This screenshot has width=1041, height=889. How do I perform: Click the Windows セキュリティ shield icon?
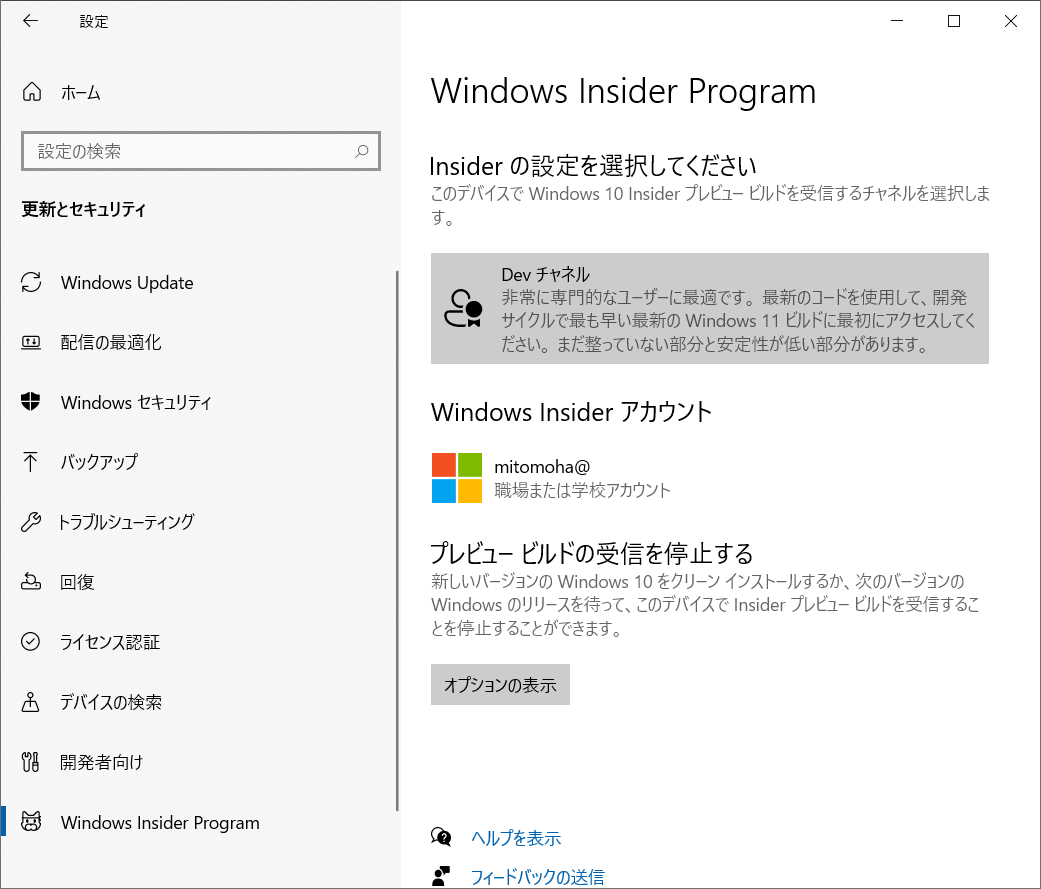coord(31,402)
